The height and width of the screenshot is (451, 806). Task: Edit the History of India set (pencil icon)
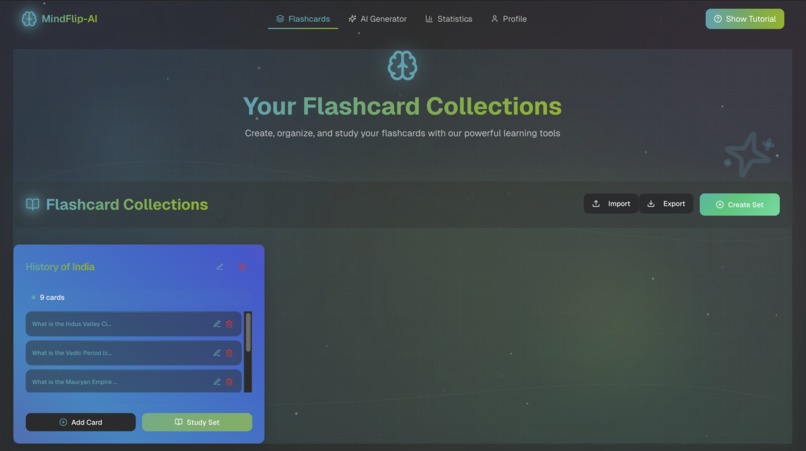click(219, 267)
